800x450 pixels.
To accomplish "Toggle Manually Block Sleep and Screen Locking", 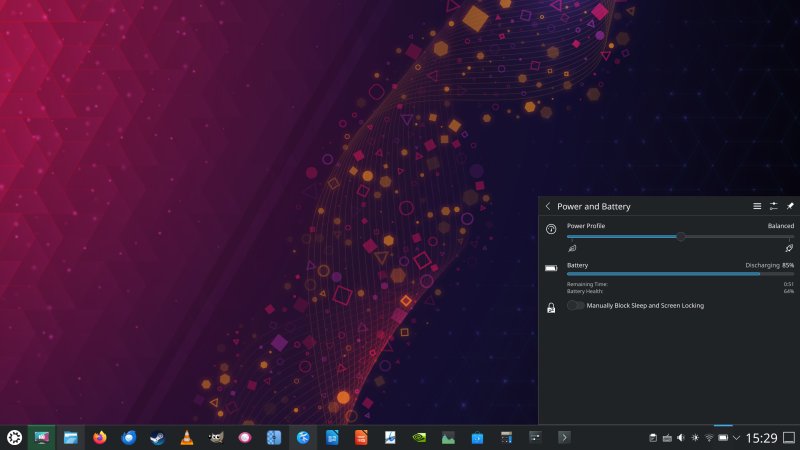I will [576, 305].
